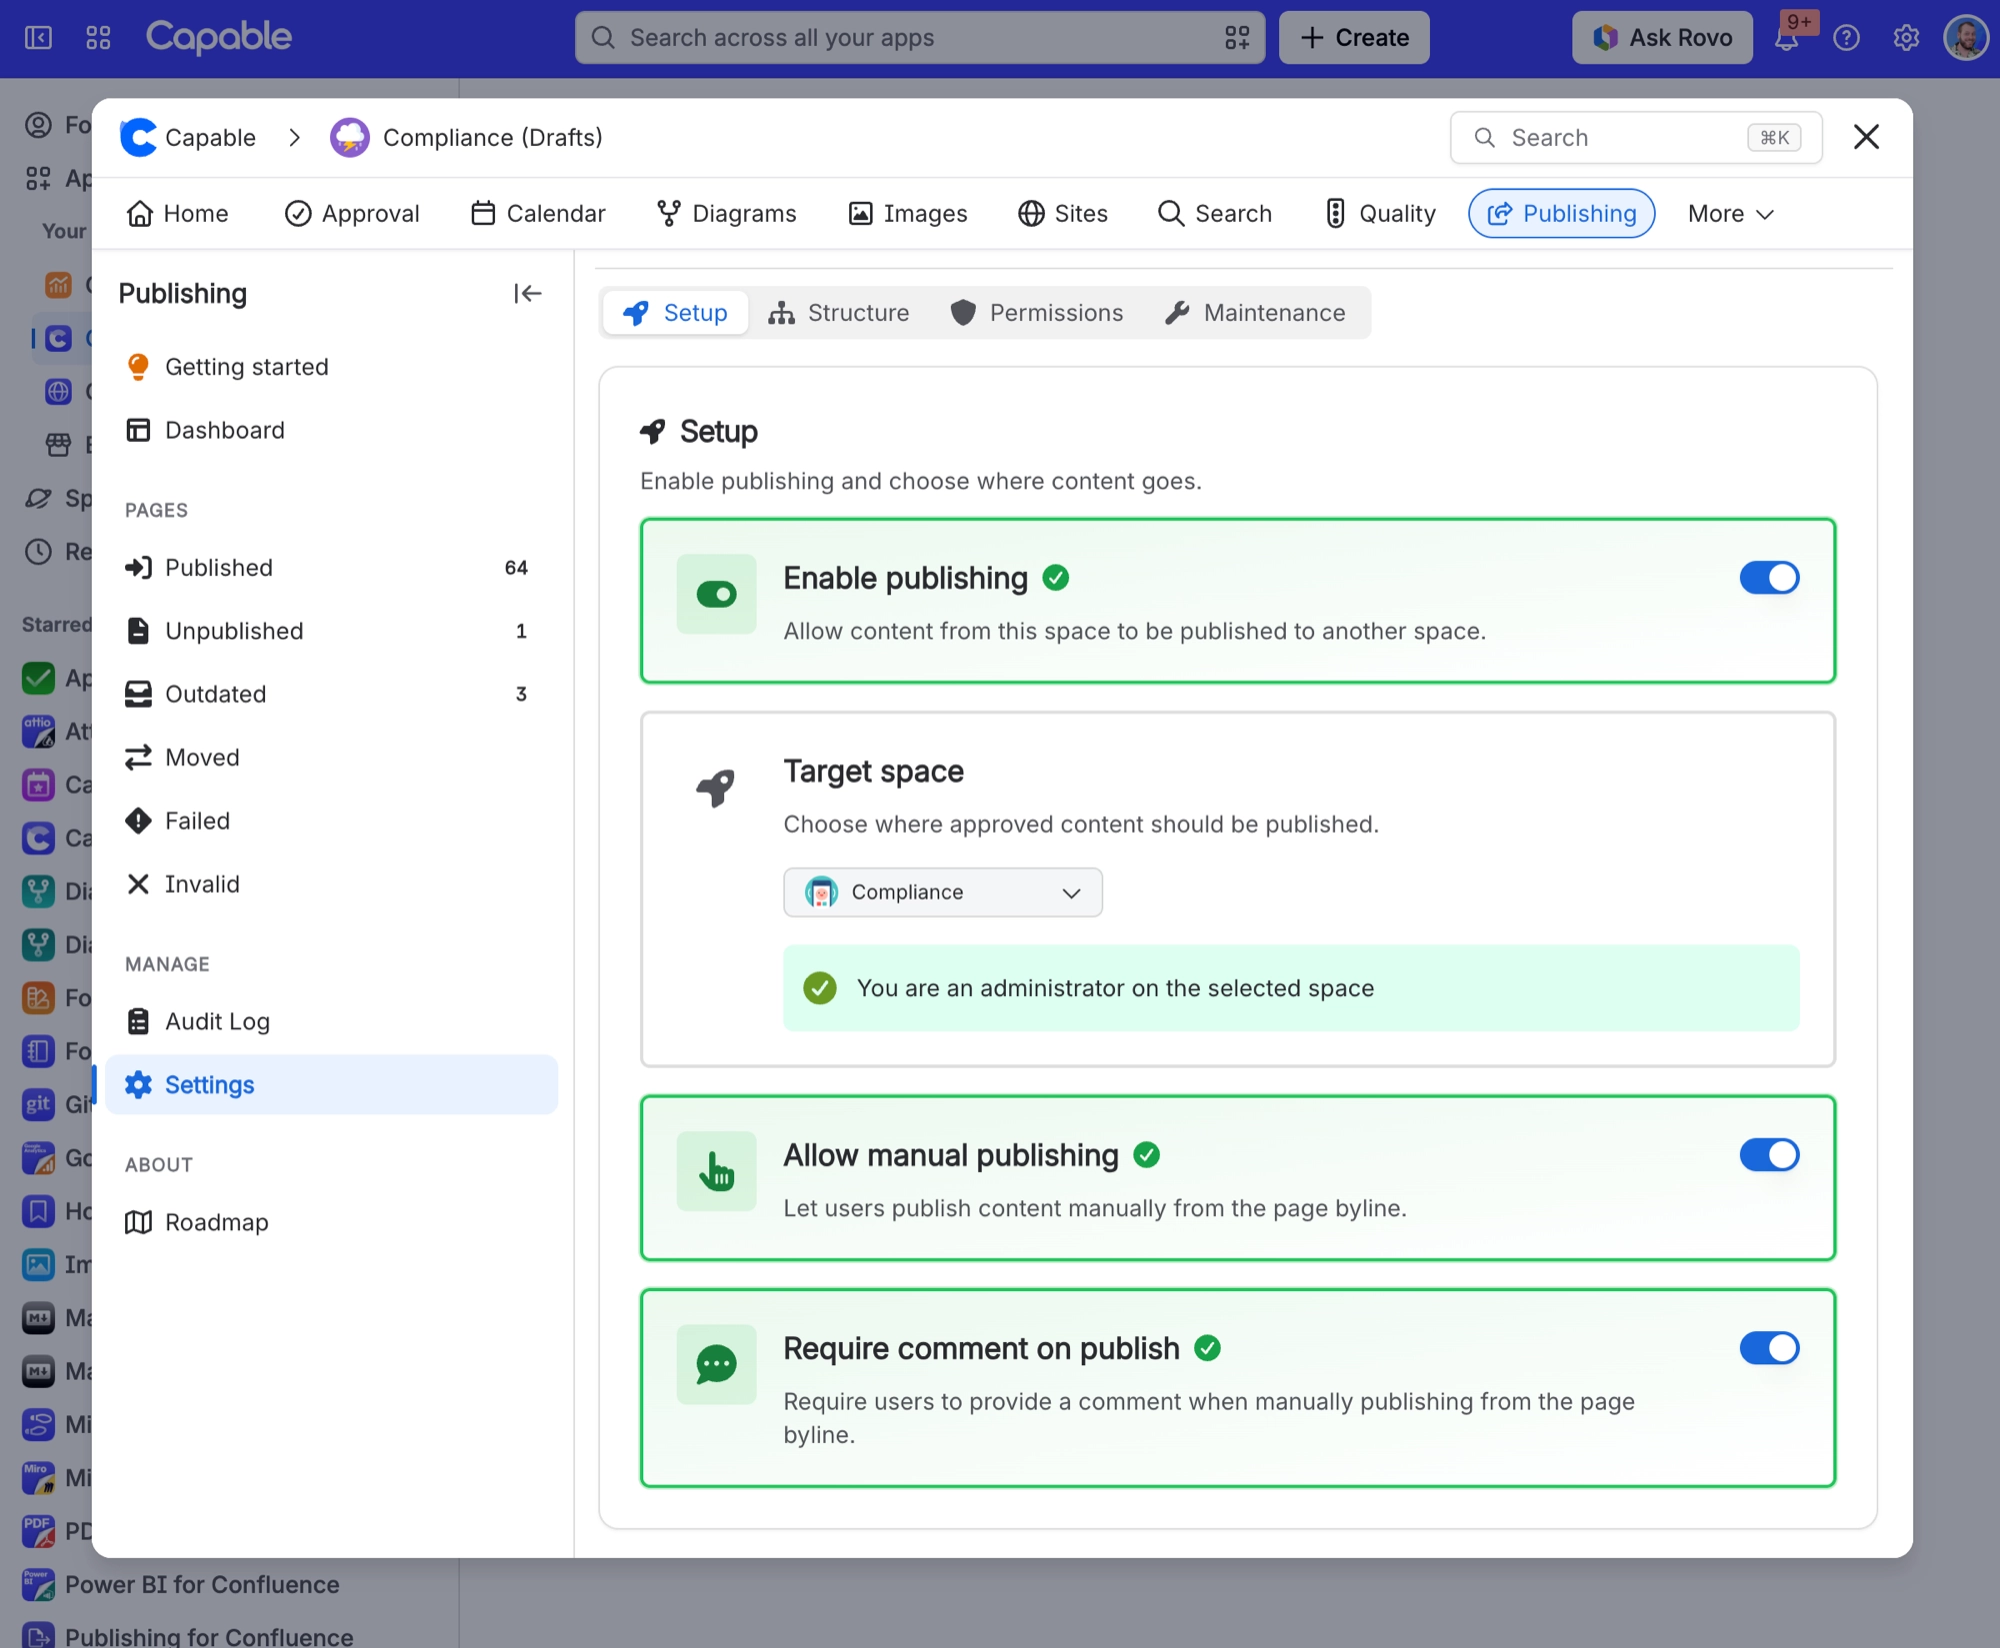This screenshot has height=1648, width=2000.
Task: Select the Publishing navigation item
Action: [1561, 214]
